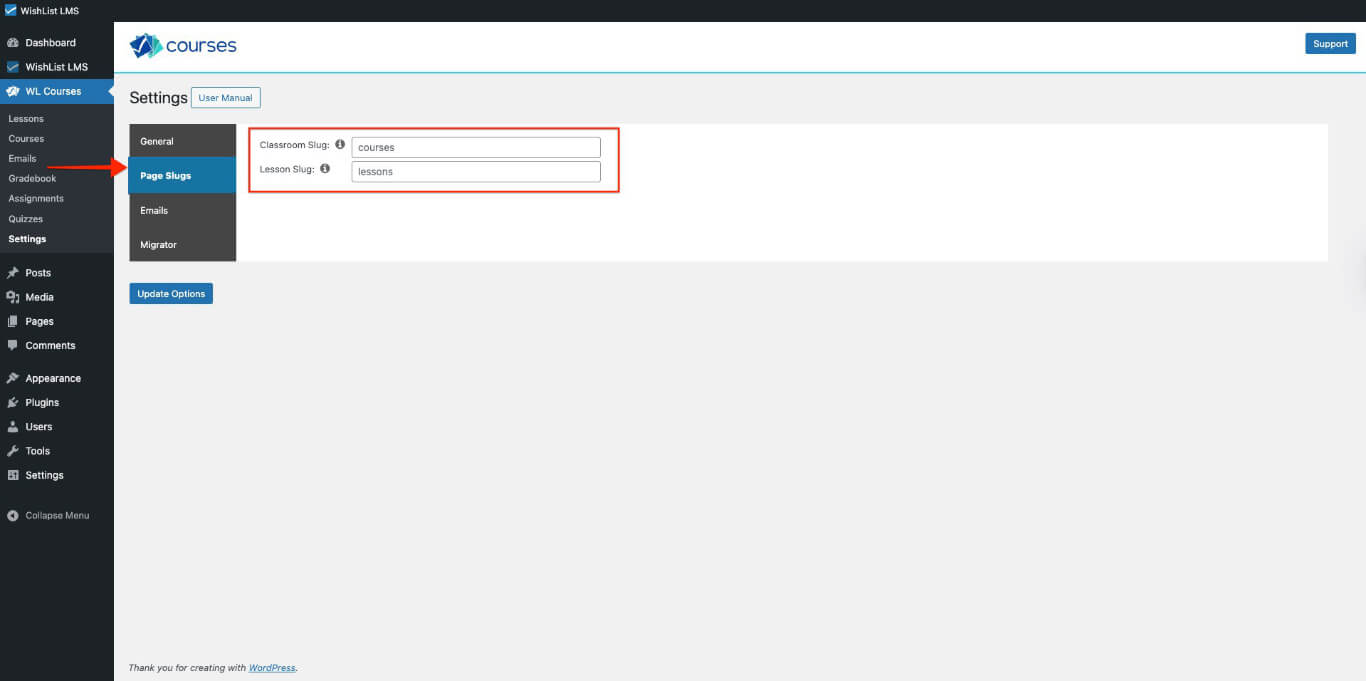
Task: Click inside the Classroom Slug input field
Action: pyautogui.click(x=475, y=147)
